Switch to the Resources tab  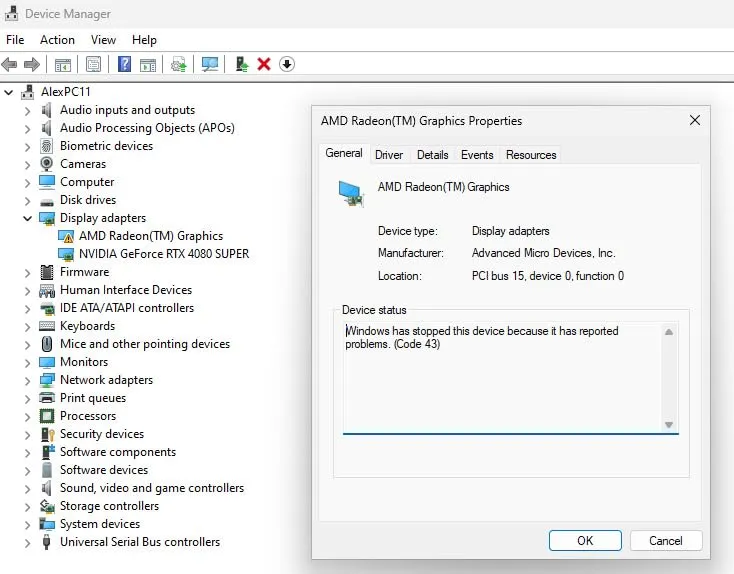coord(531,155)
